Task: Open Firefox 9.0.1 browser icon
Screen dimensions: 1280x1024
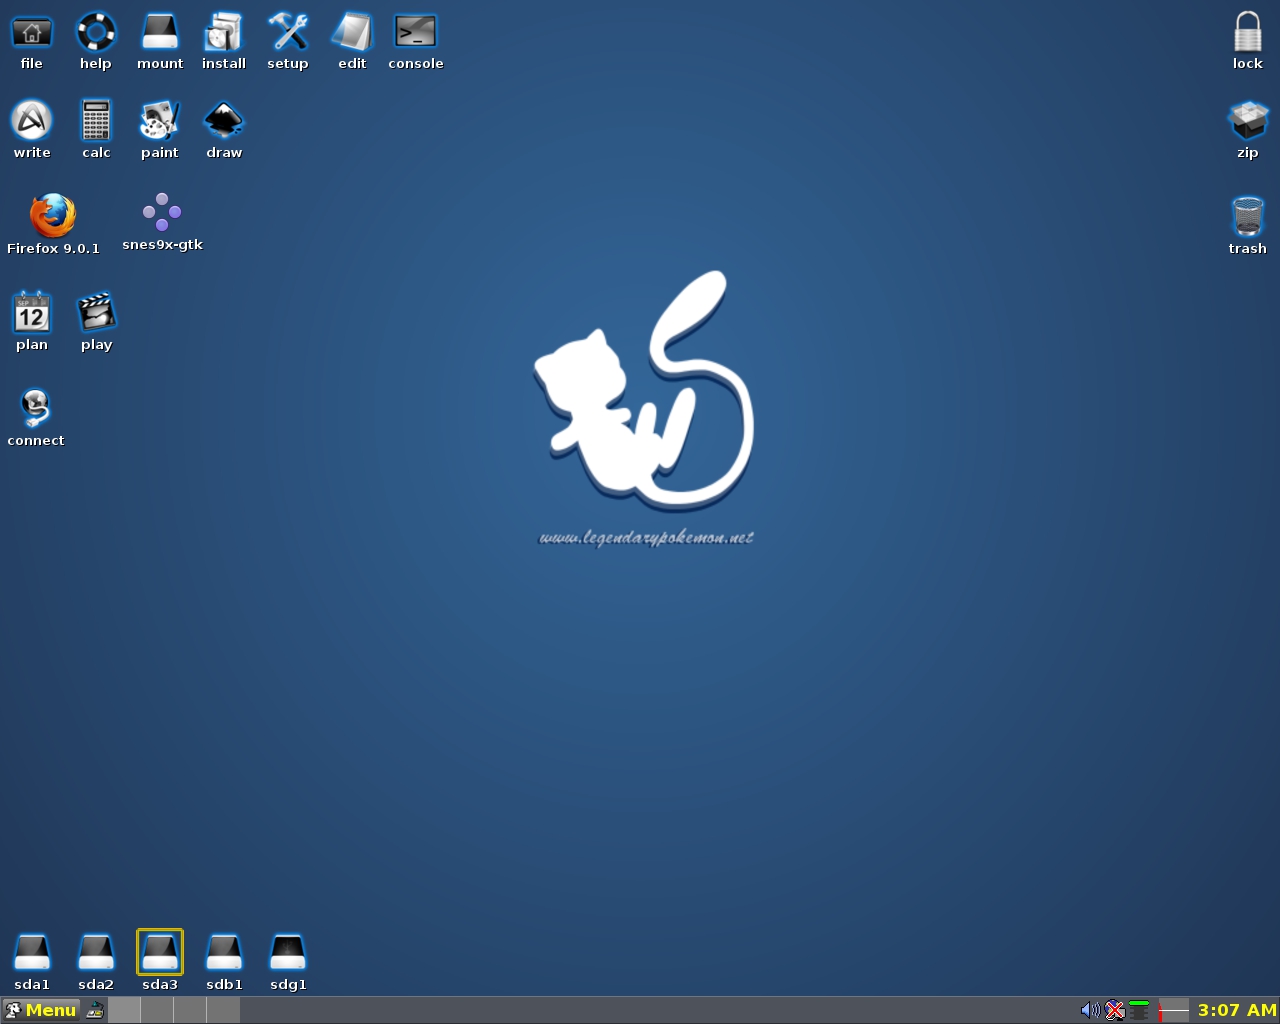Action: tap(53, 216)
